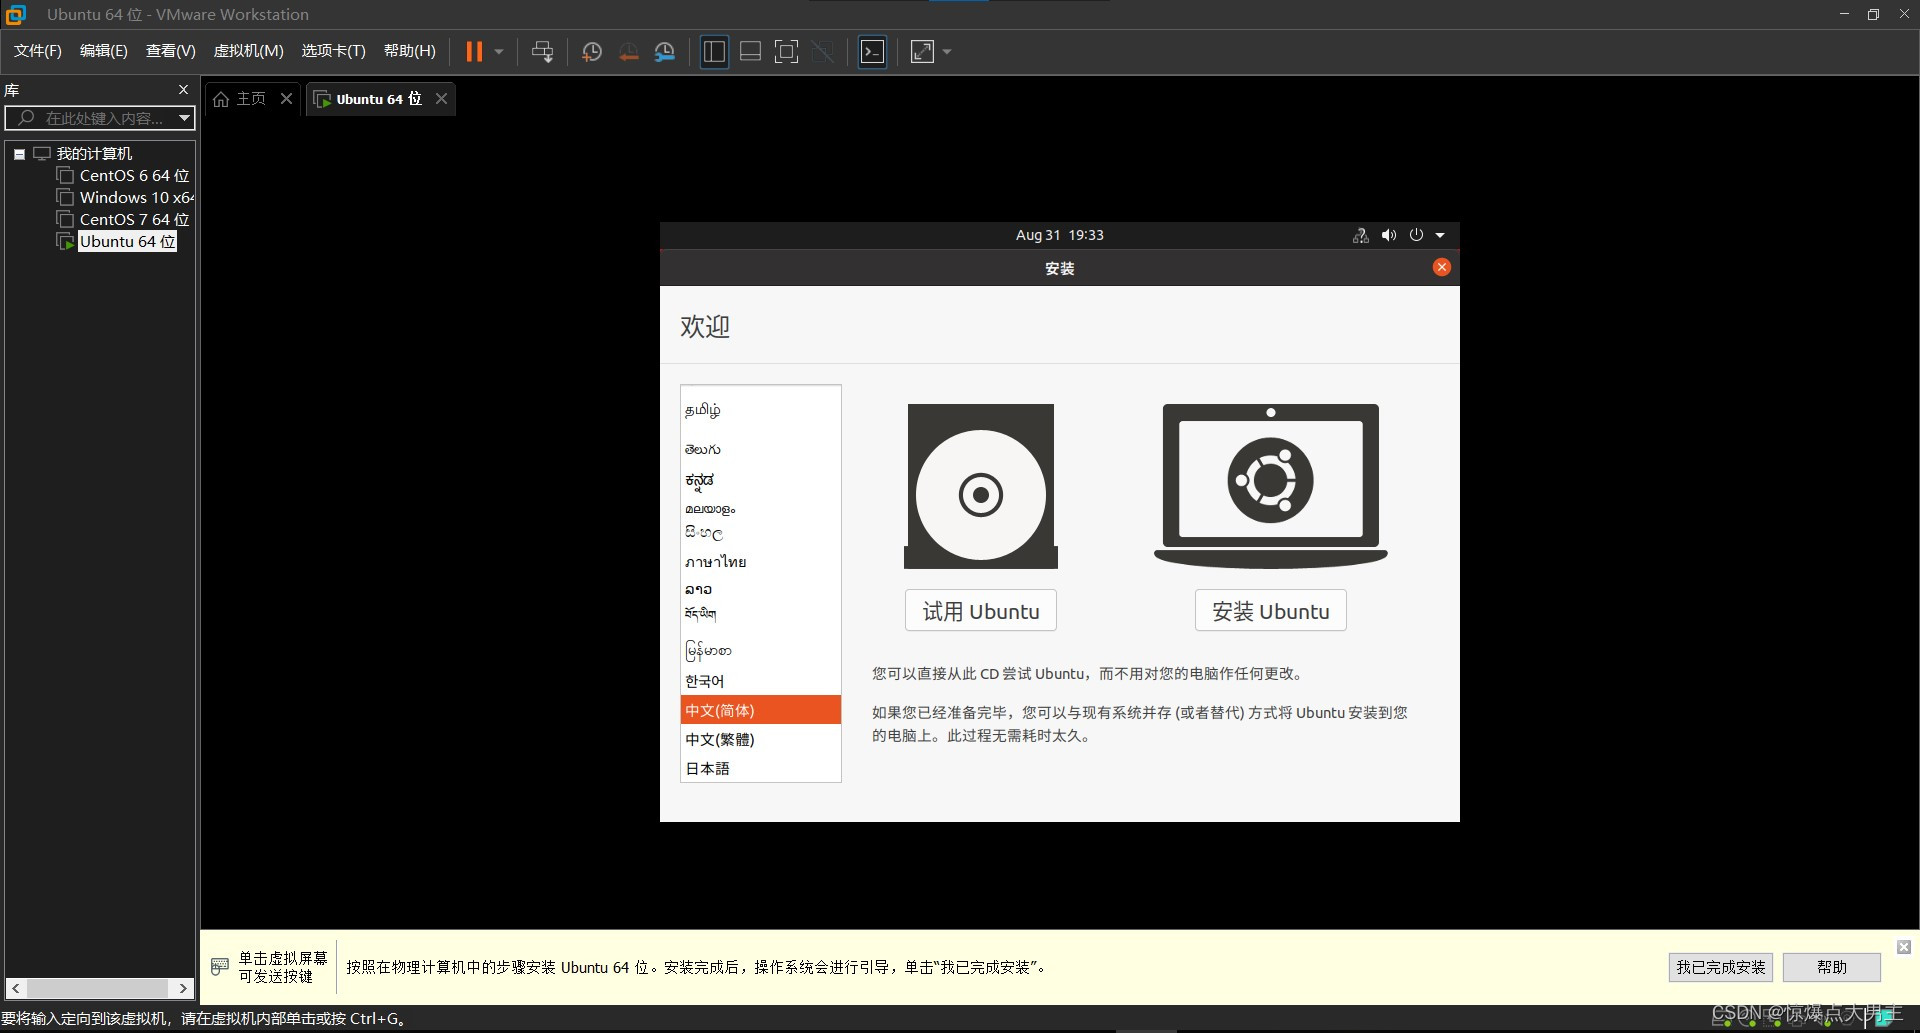1920x1033 pixels.
Task: Open the console view icon
Action: click(872, 51)
